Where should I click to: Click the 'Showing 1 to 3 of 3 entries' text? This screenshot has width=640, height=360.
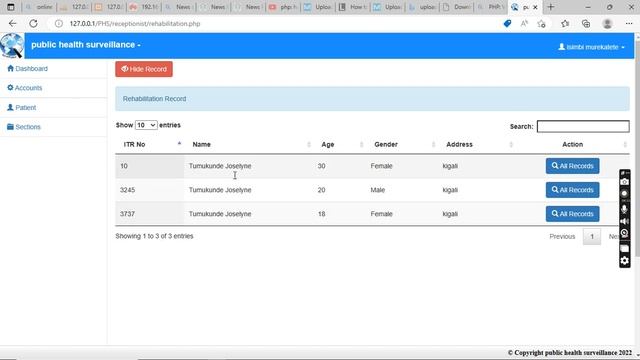(x=154, y=236)
